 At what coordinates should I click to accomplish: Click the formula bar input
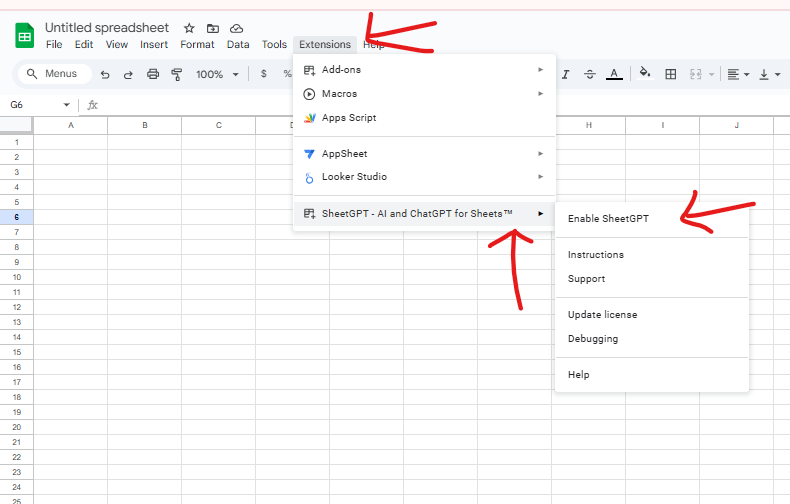(443, 105)
